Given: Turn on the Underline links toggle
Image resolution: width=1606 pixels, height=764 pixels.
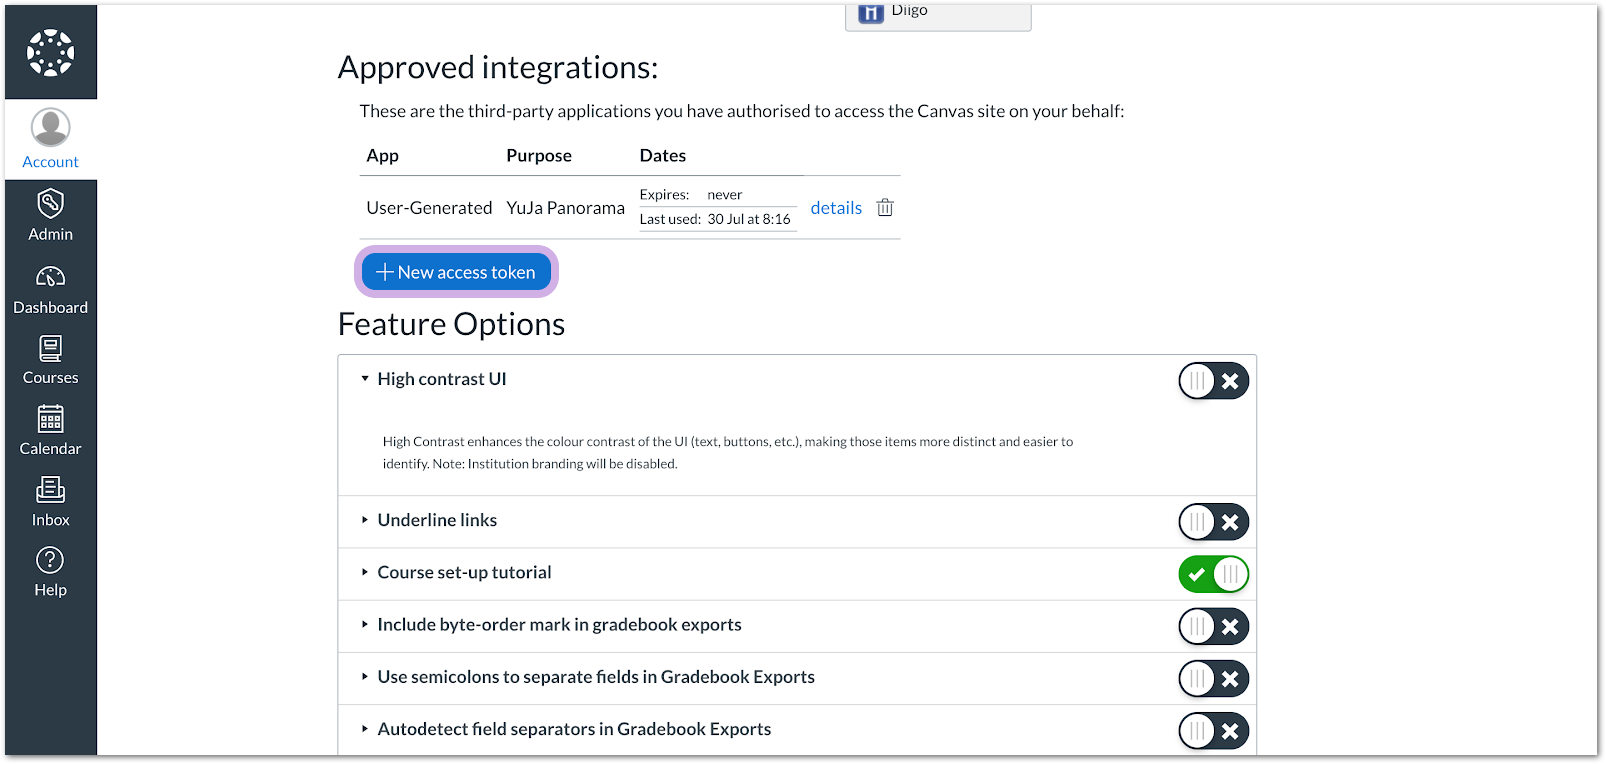Looking at the screenshot, I should [1213, 522].
